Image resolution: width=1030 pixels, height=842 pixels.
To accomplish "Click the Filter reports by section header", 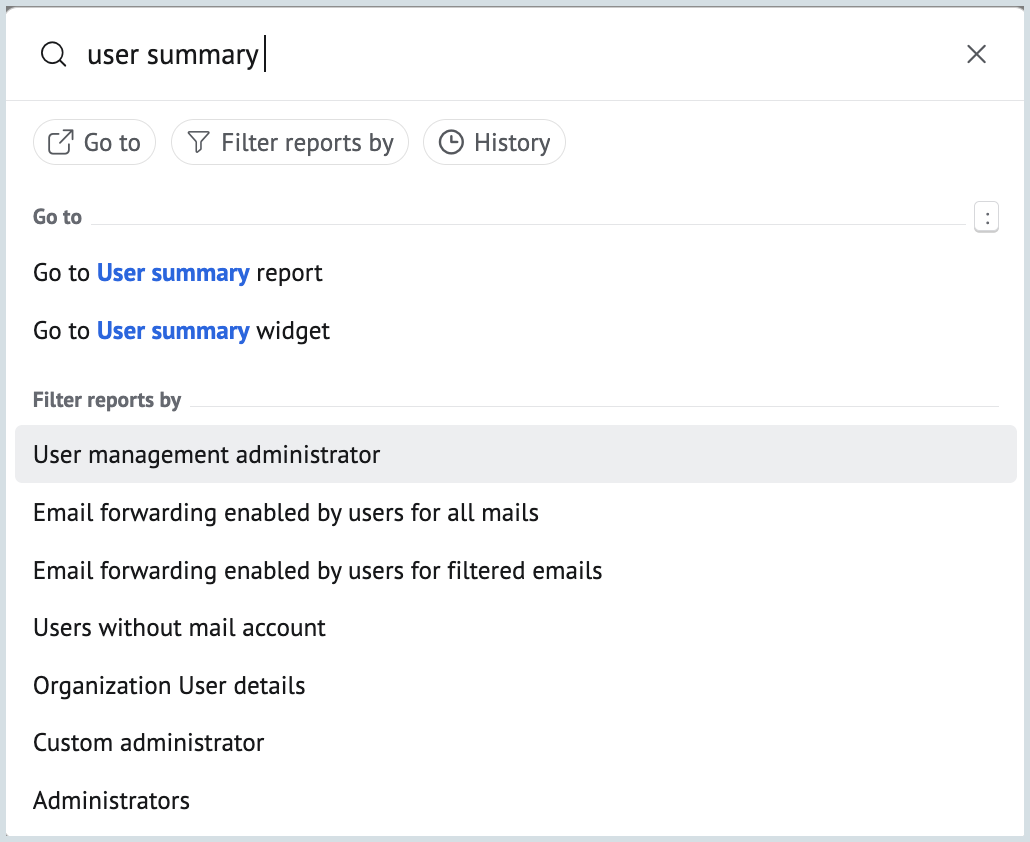I will (x=107, y=401).
